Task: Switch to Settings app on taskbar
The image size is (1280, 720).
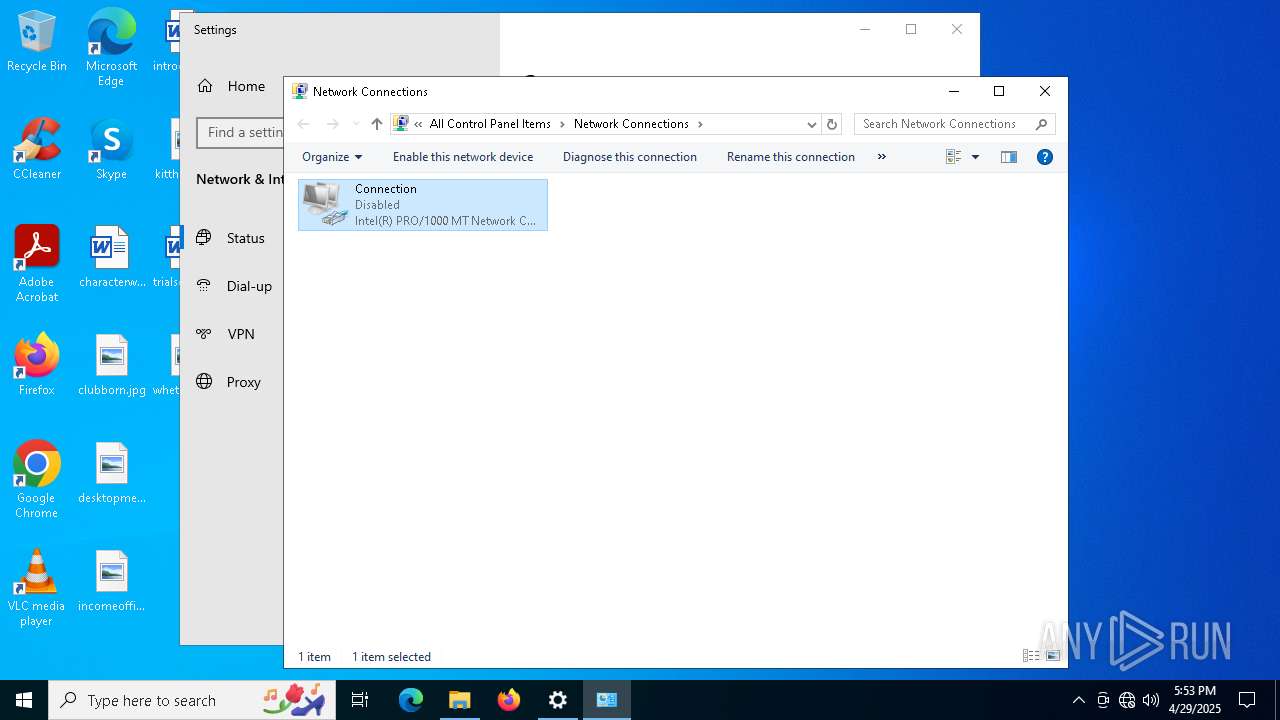Action: pos(557,700)
